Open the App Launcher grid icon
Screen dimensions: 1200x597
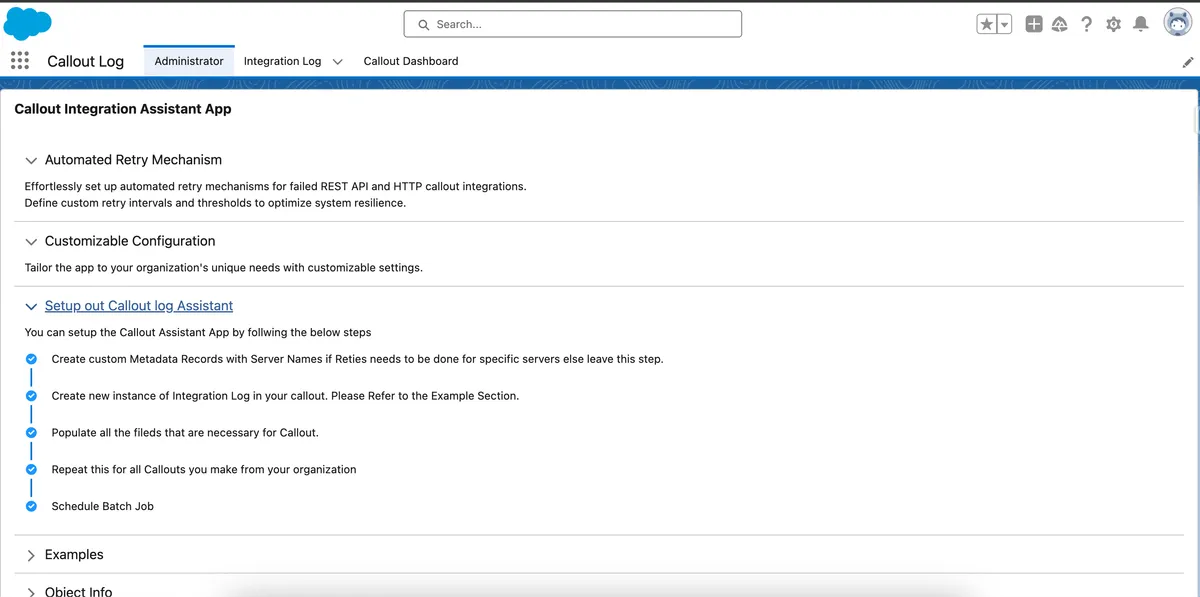19,61
